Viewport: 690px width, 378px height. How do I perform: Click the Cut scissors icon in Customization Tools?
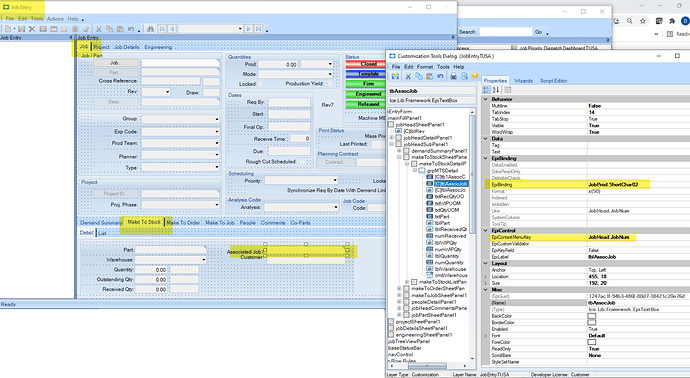coord(408,76)
